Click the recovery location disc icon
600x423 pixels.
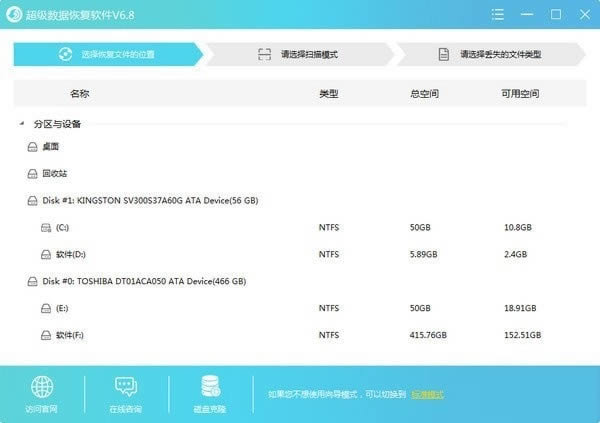pos(65,54)
